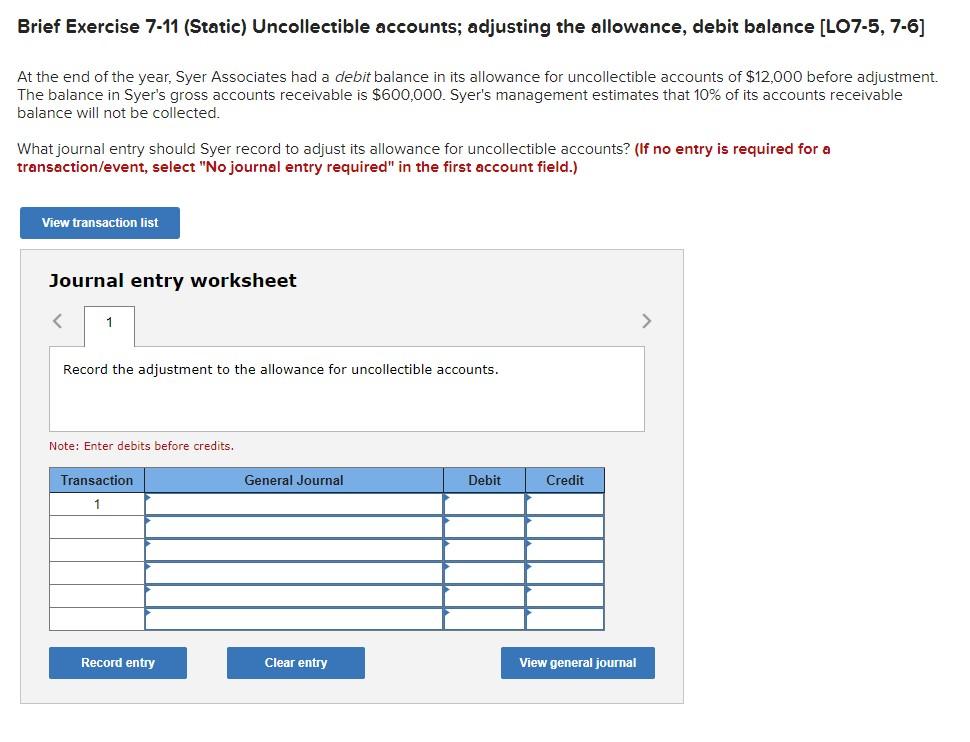Click the Credit field in the first row
The width and height of the screenshot is (970, 742).
click(x=566, y=503)
